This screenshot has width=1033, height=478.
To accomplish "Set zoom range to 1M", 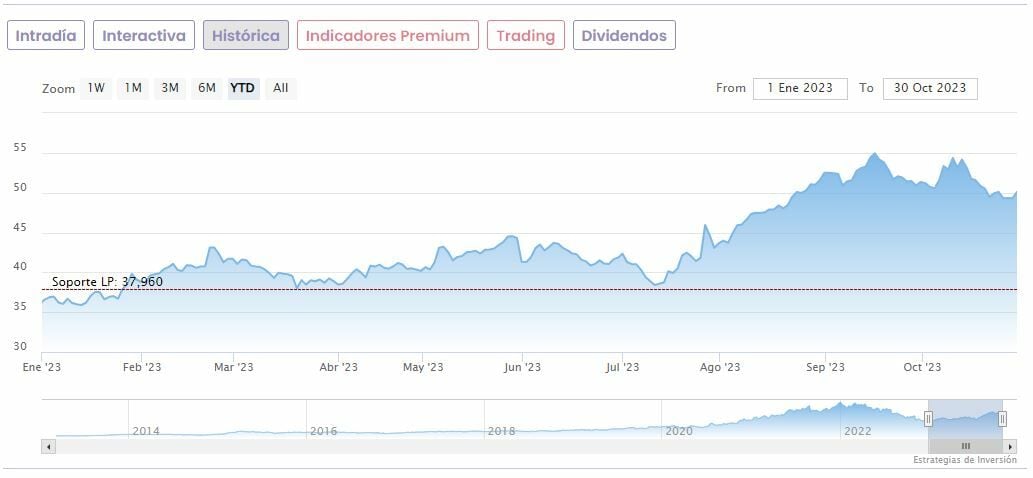I will [133, 88].
